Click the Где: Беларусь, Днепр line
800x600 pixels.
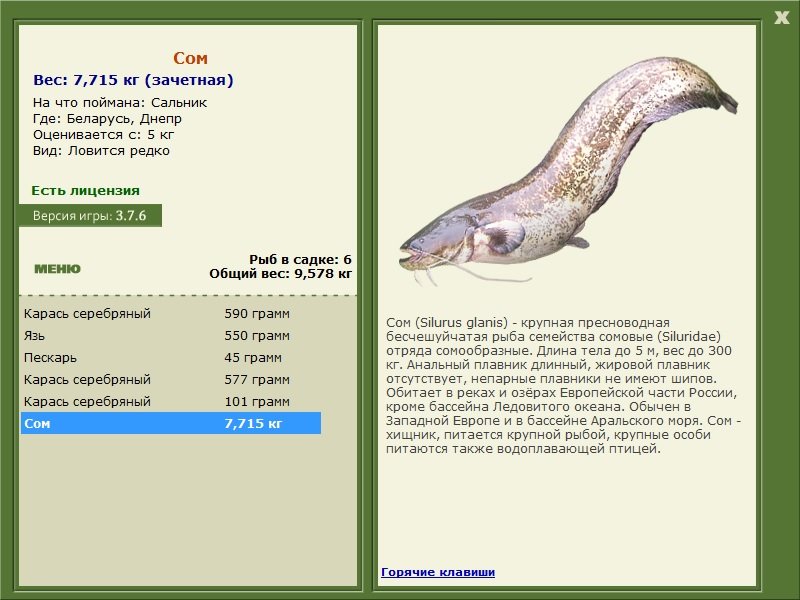[x=107, y=119]
